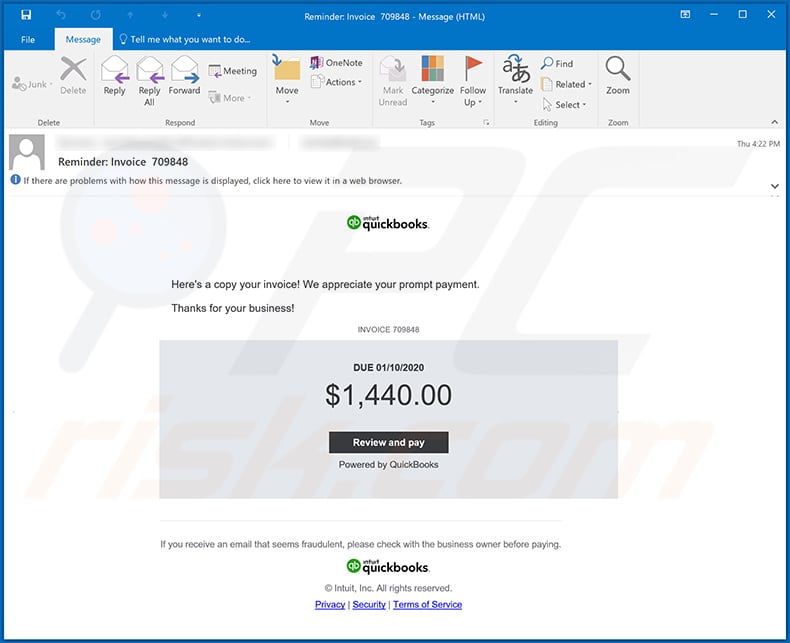Click the "INVOICE 709848" label
Image resolution: width=790 pixels, height=643 pixels.
[x=388, y=330]
